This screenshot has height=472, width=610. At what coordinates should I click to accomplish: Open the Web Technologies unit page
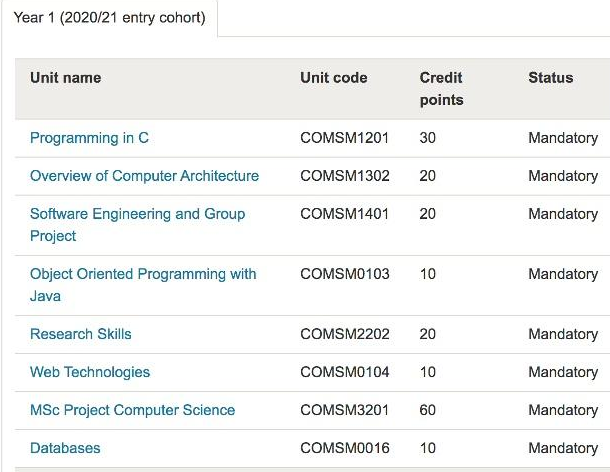(90, 372)
